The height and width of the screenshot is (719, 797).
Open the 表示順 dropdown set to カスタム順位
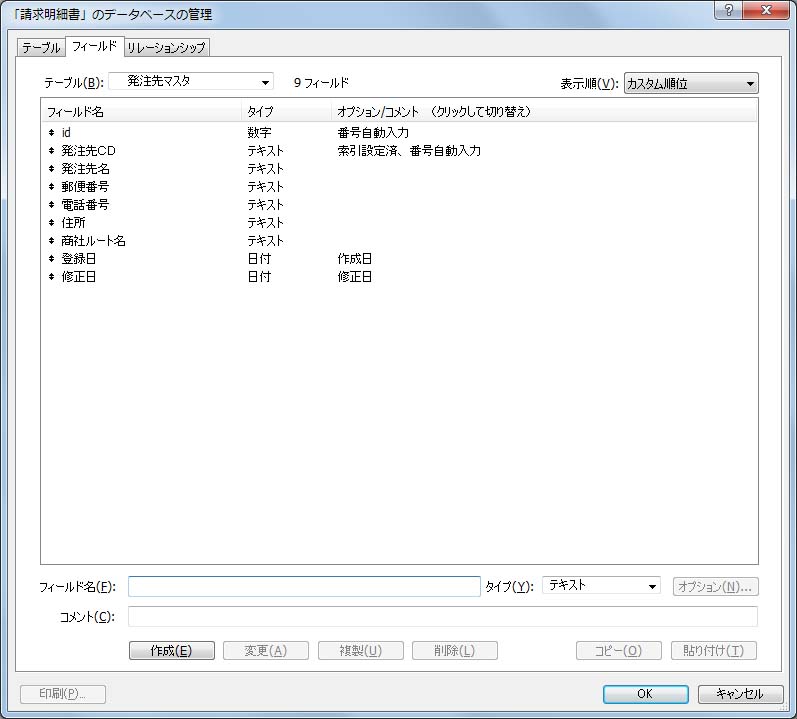(x=691, y=83)
